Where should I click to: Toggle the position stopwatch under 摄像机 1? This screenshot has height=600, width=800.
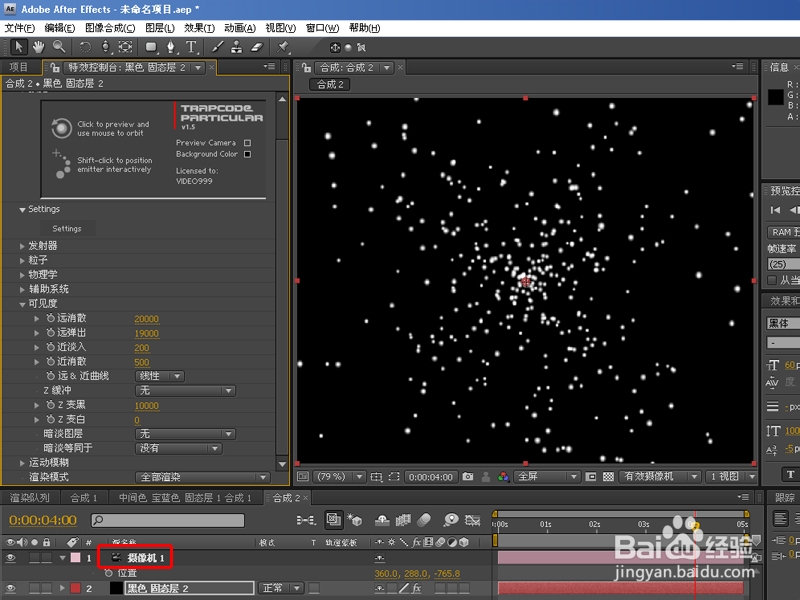(109, 573)
